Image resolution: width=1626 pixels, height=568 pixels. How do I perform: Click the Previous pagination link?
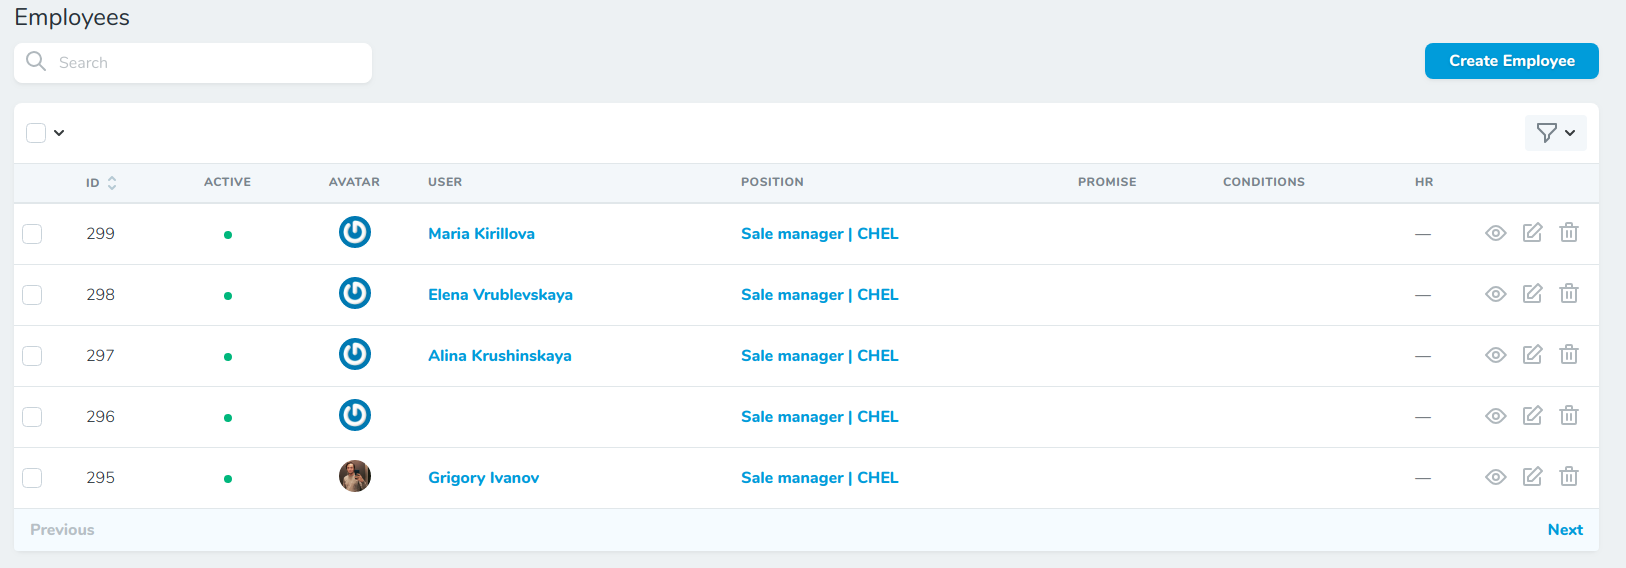62,530
